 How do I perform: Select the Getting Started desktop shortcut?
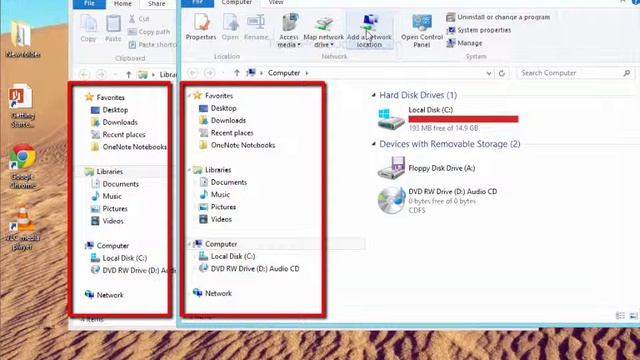point(22,106)
